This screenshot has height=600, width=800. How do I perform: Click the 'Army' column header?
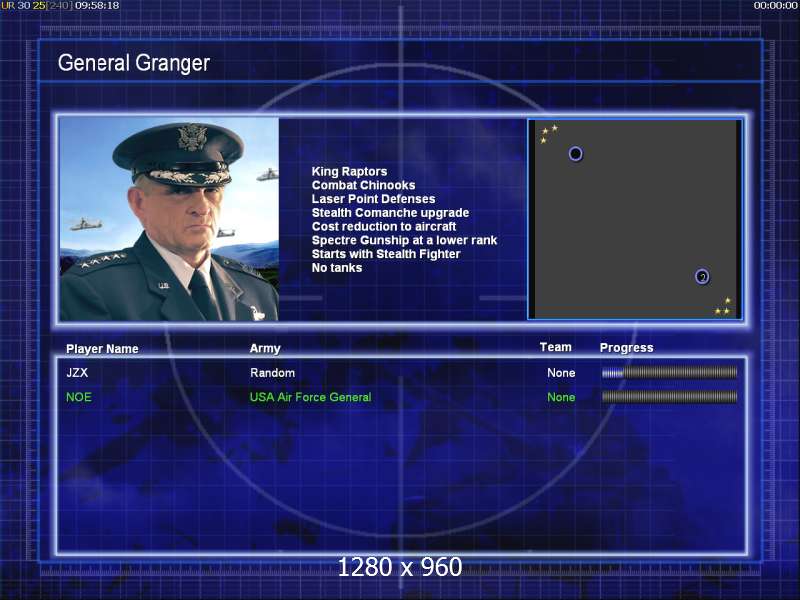coord(265,348)
